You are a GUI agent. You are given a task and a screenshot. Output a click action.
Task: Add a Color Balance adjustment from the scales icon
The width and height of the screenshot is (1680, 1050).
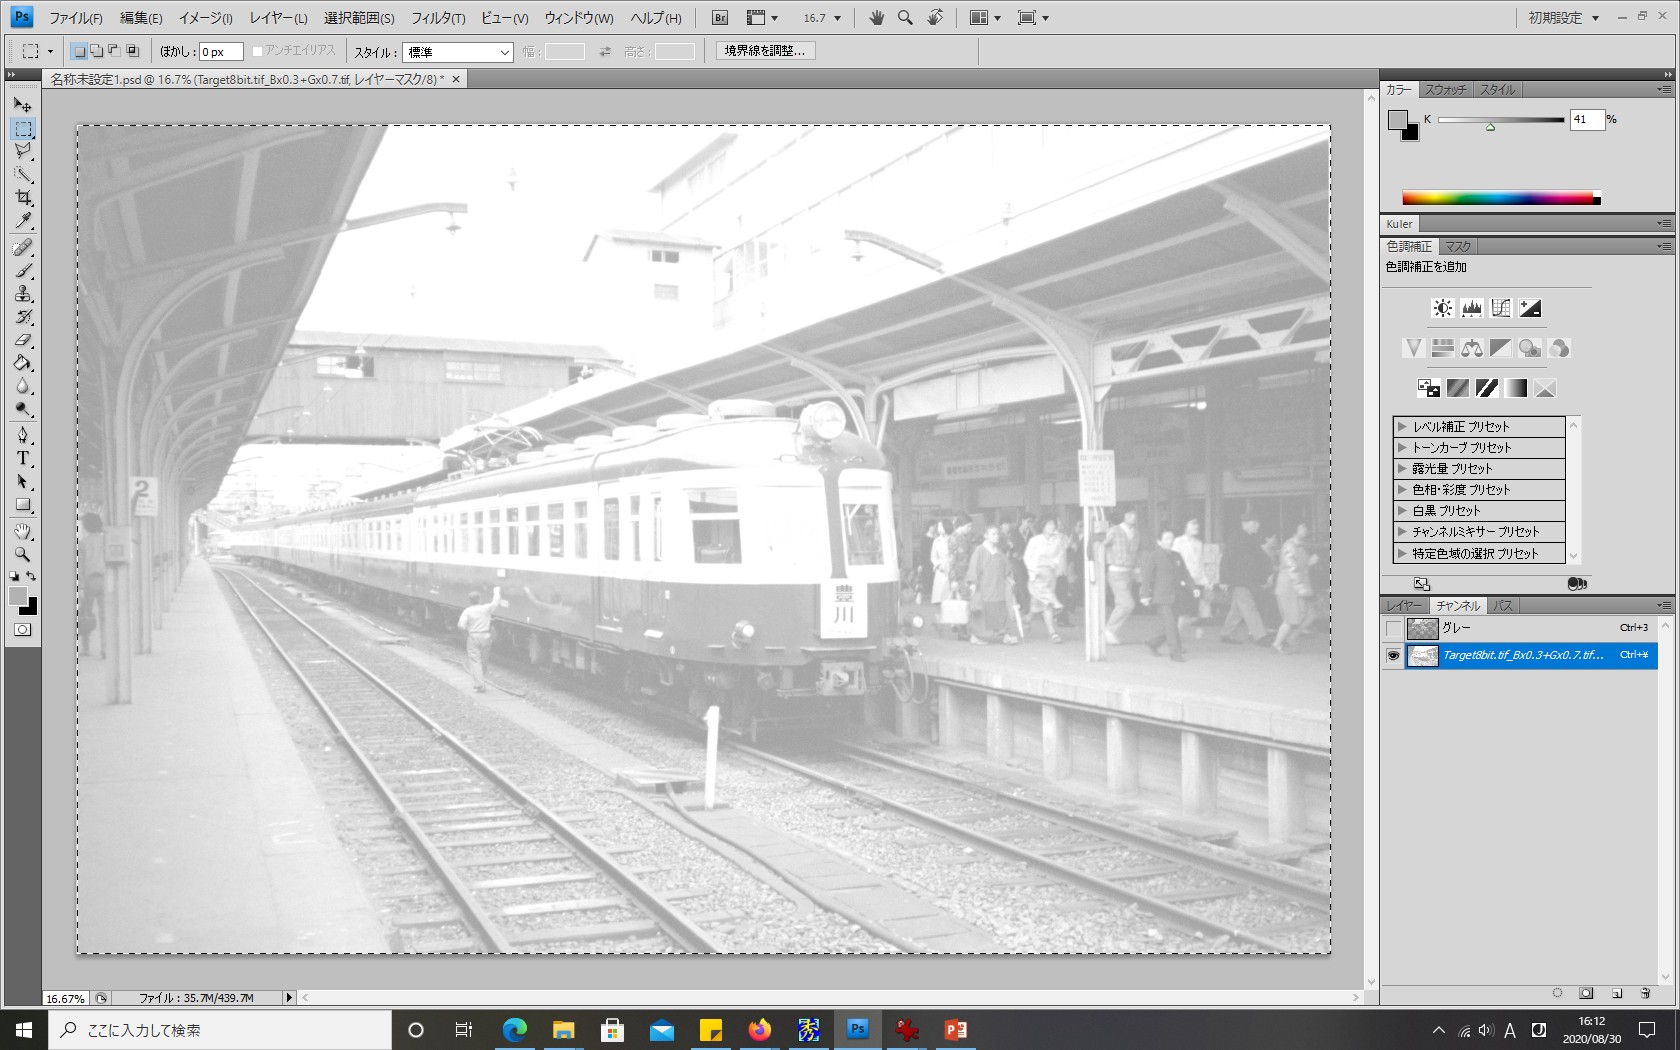tap(1471, 348)
